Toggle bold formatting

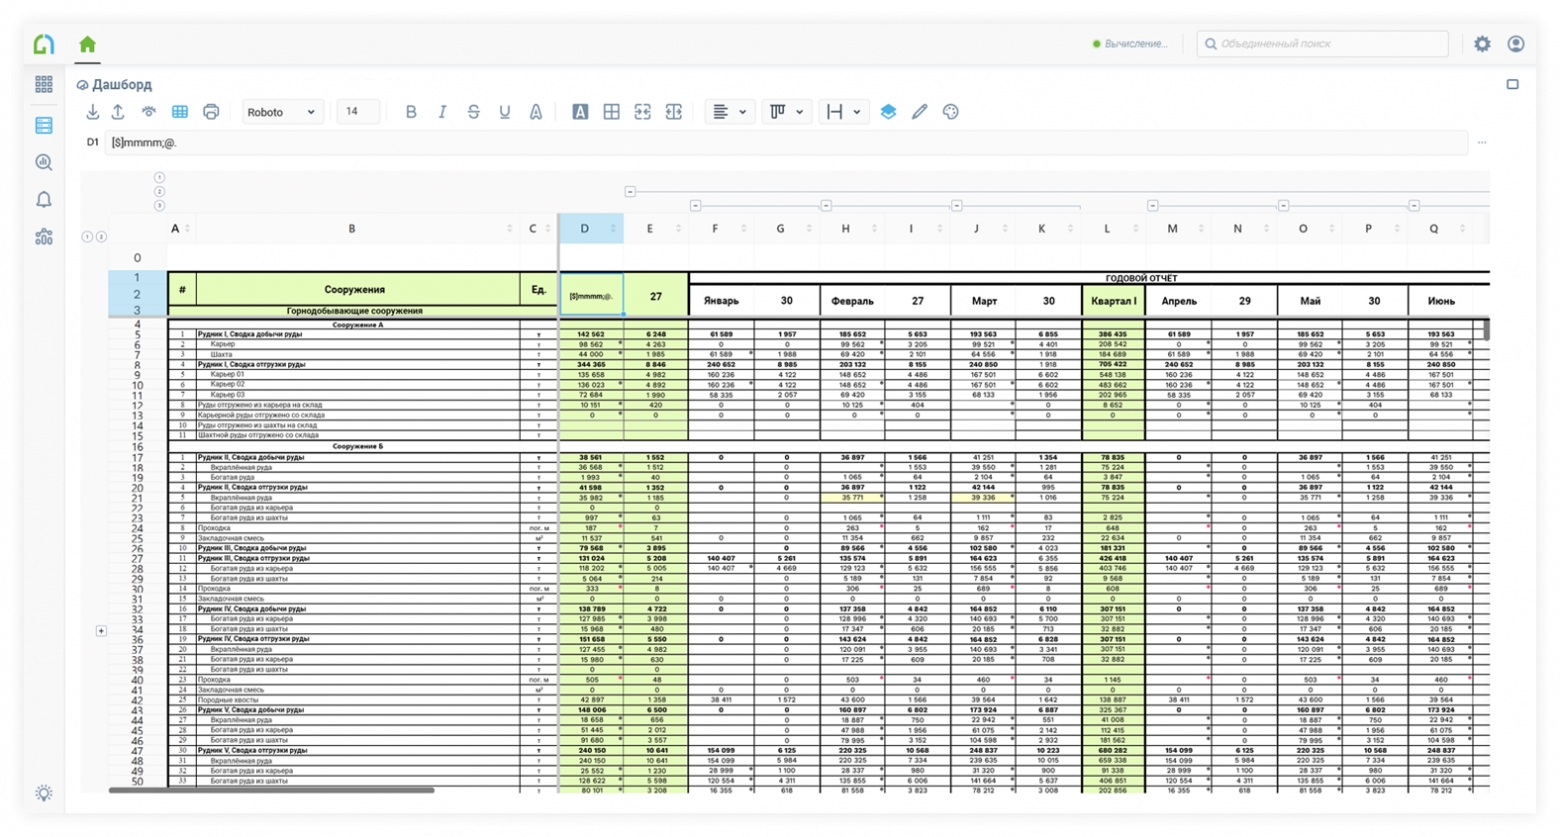coord(410,112)
